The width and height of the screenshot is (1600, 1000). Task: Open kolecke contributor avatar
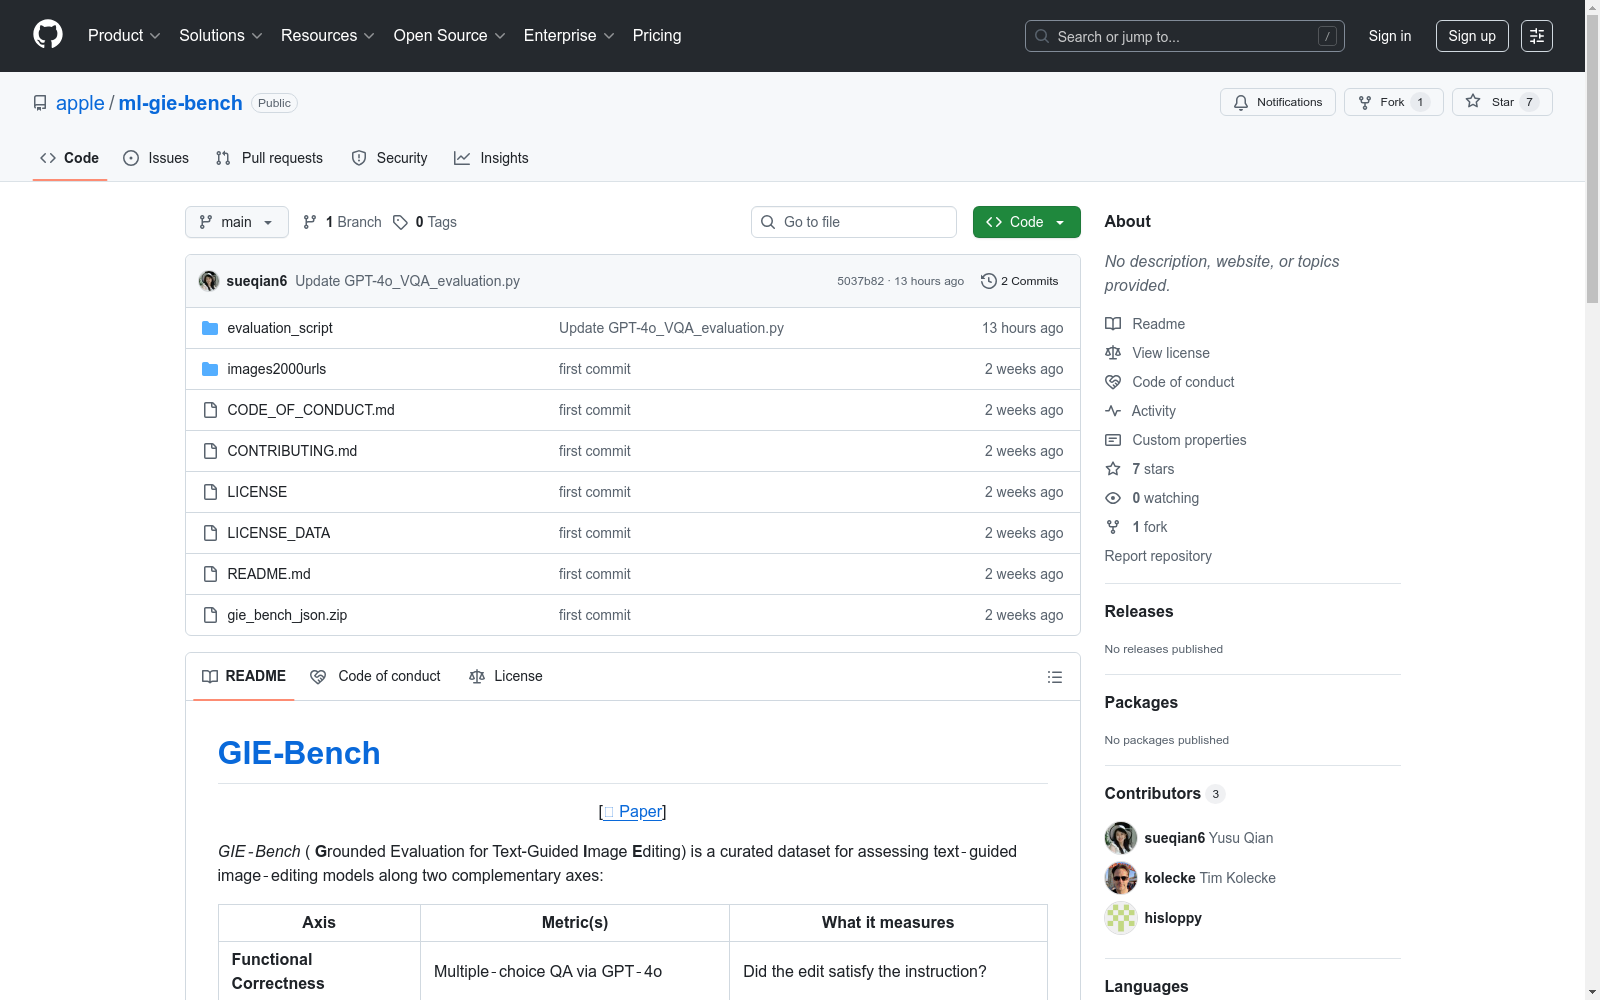[1121, 878]
